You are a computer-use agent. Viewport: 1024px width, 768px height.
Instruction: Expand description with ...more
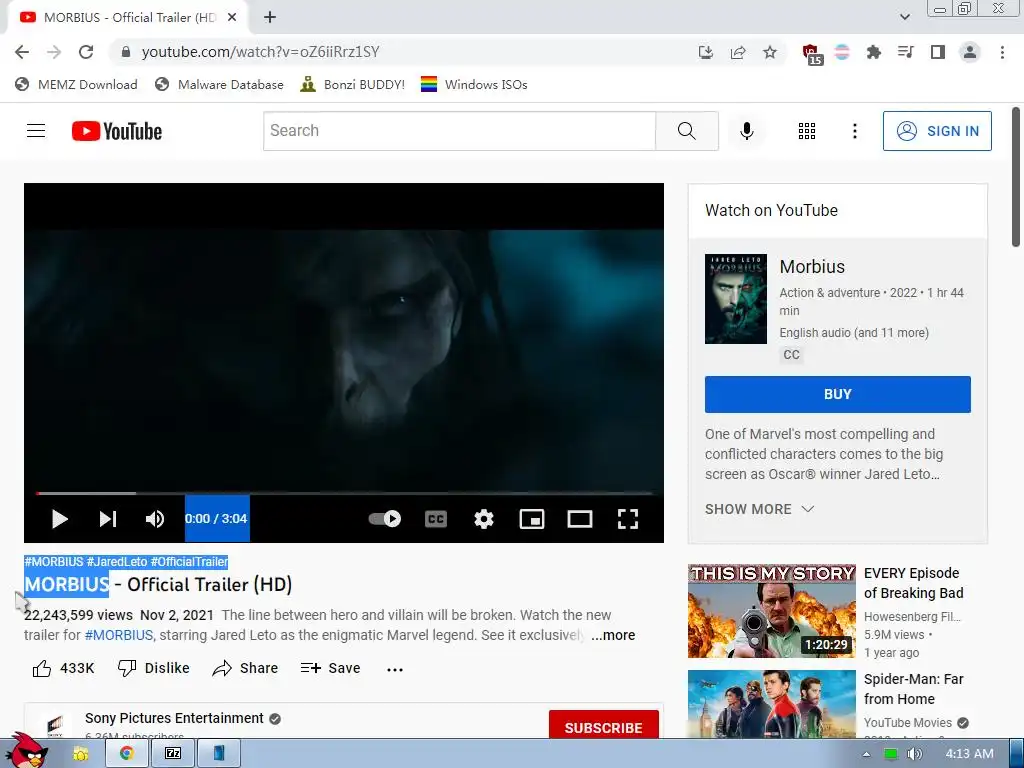pos(613,635)
